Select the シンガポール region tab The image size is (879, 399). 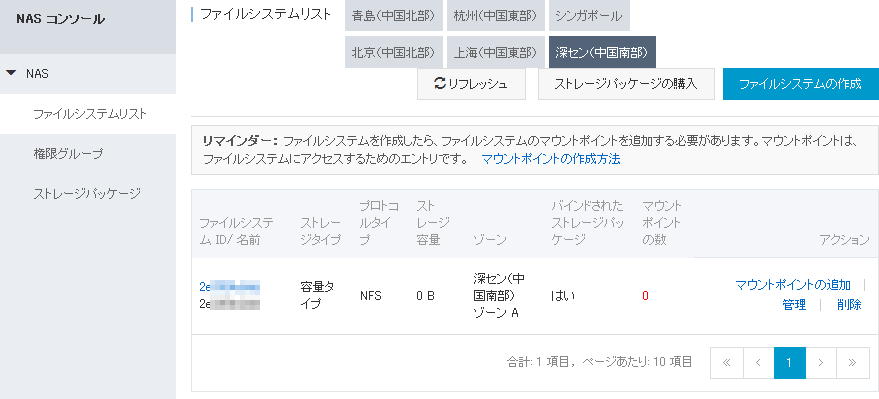(x=589, y=16)
